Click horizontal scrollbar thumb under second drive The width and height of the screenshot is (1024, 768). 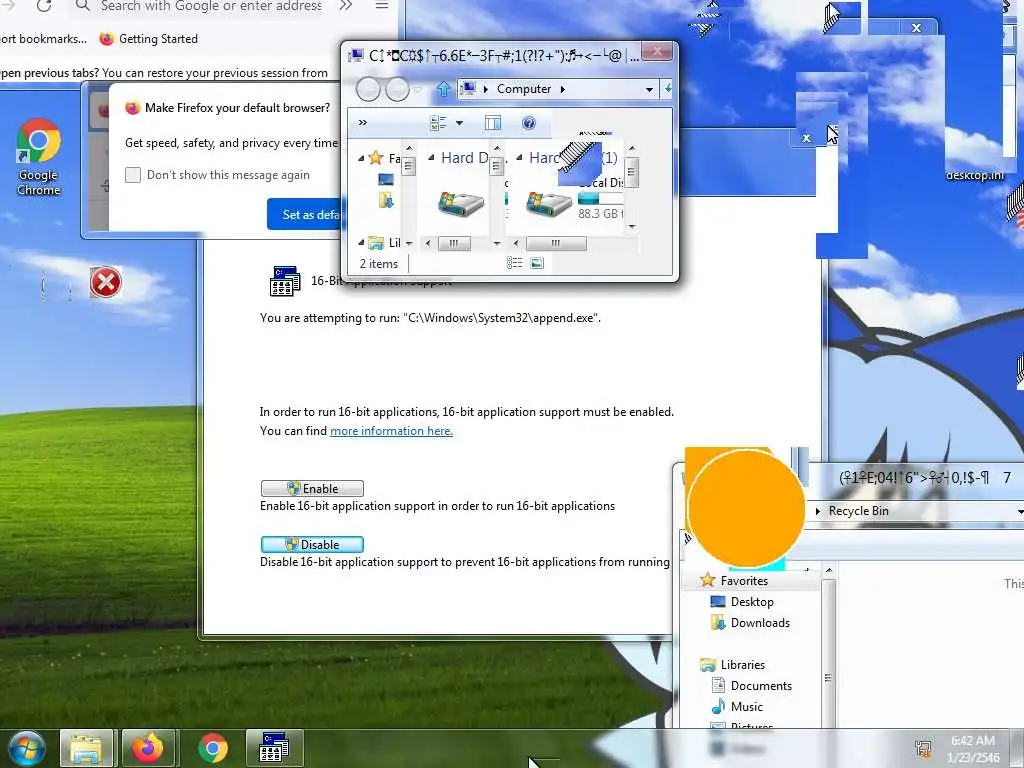coord(556,244)
